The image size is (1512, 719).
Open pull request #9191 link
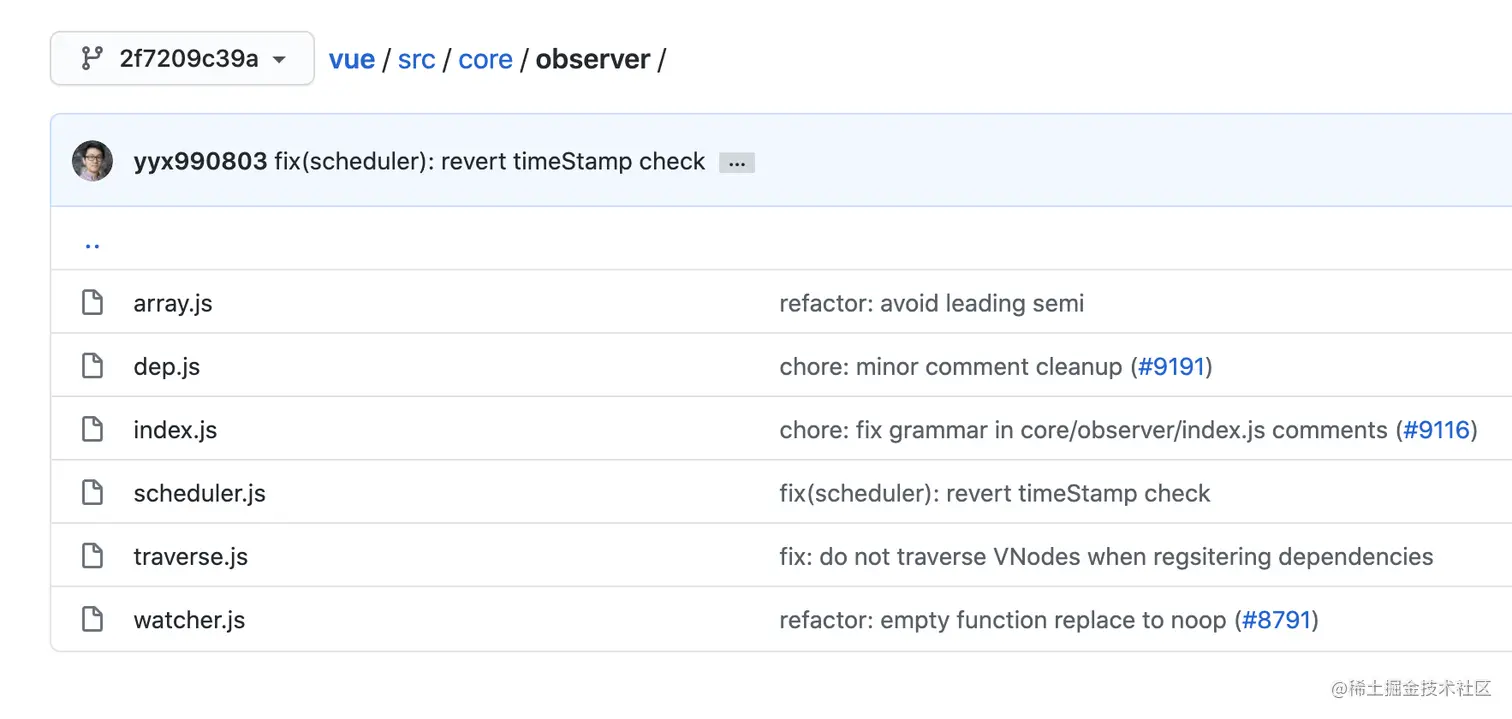coord(1172,366)
